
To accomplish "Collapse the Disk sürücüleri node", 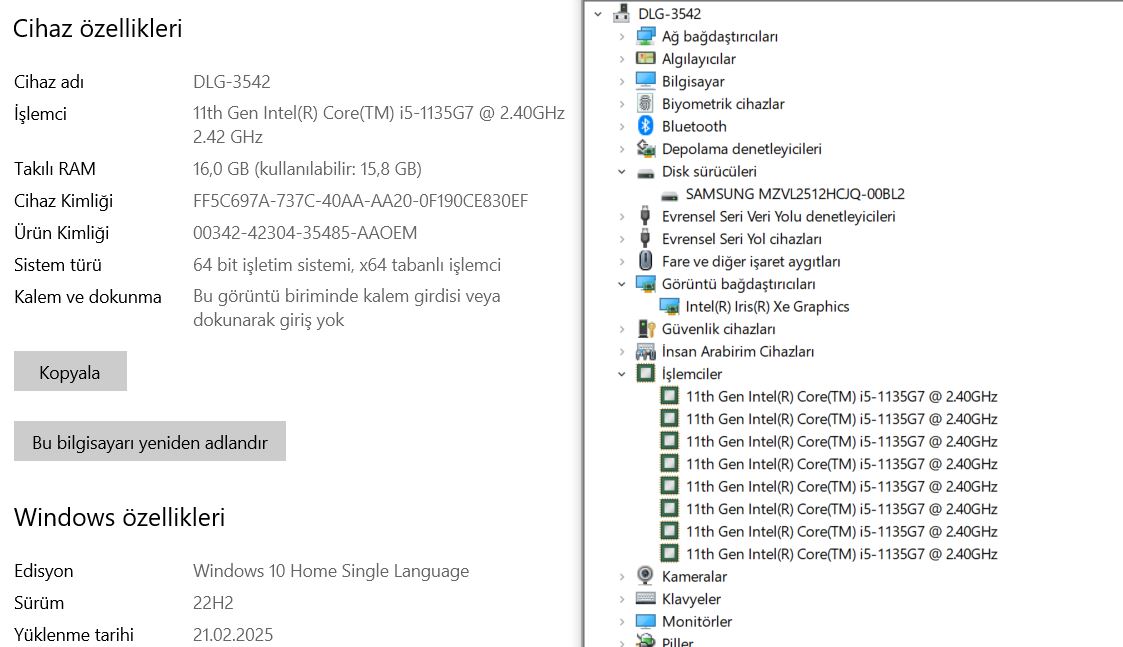I will pyautogui.click(x=622, y=172).
